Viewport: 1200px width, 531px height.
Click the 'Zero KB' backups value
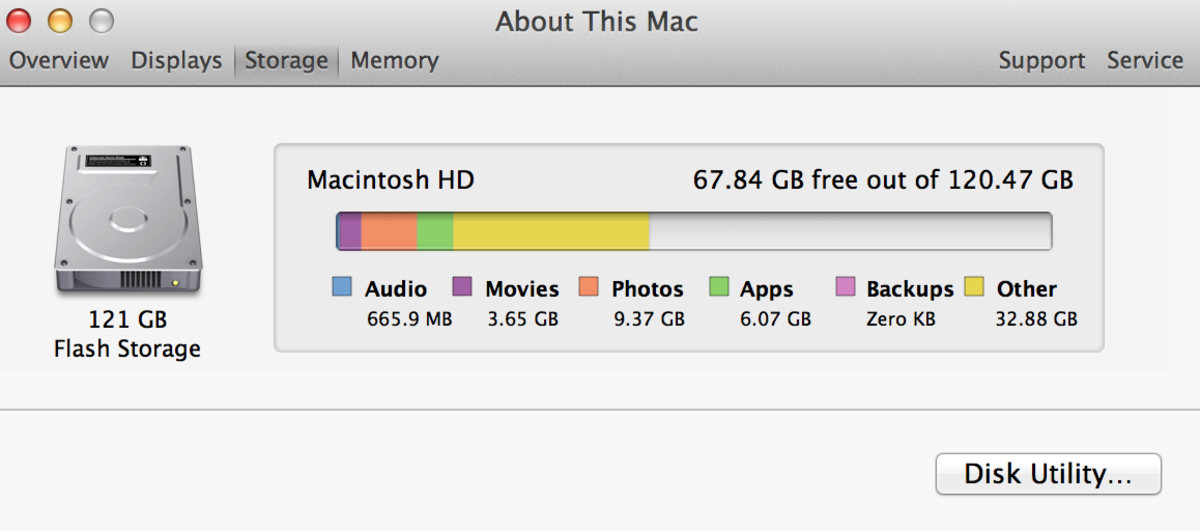click(x=902, y=320)
